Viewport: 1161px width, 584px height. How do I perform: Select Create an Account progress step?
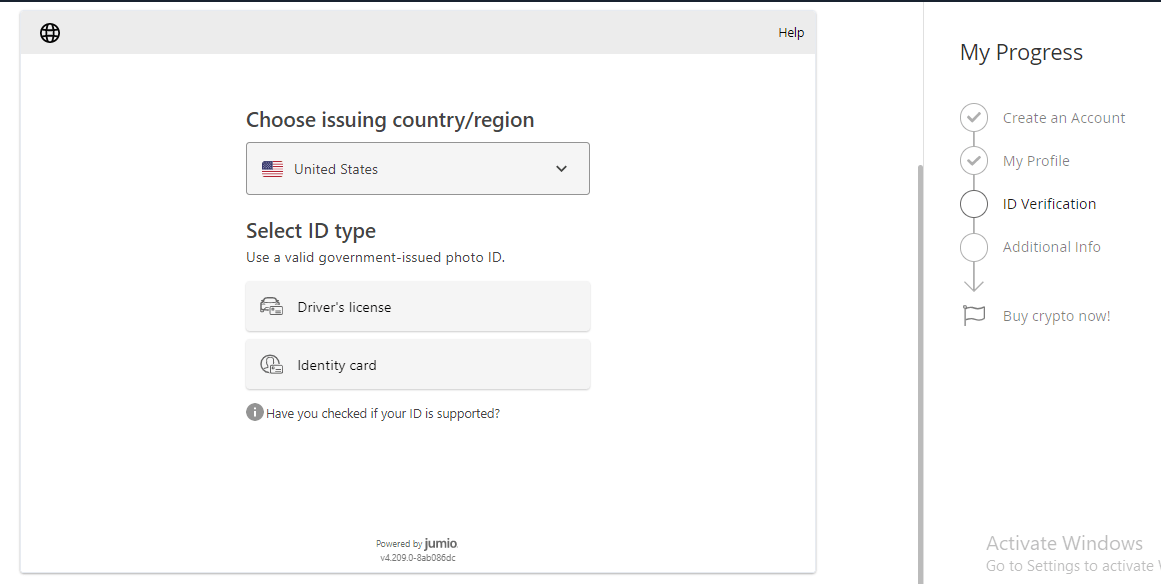pyautogui.click(x=1064, y=118)
